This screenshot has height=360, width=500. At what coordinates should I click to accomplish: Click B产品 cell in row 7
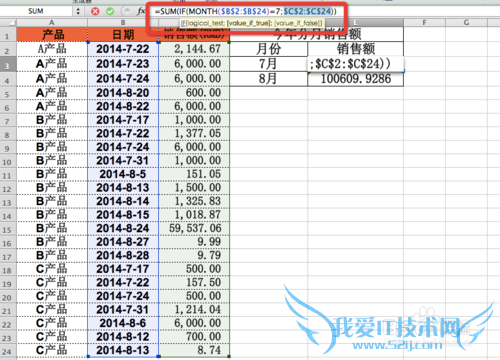(52, 120)
